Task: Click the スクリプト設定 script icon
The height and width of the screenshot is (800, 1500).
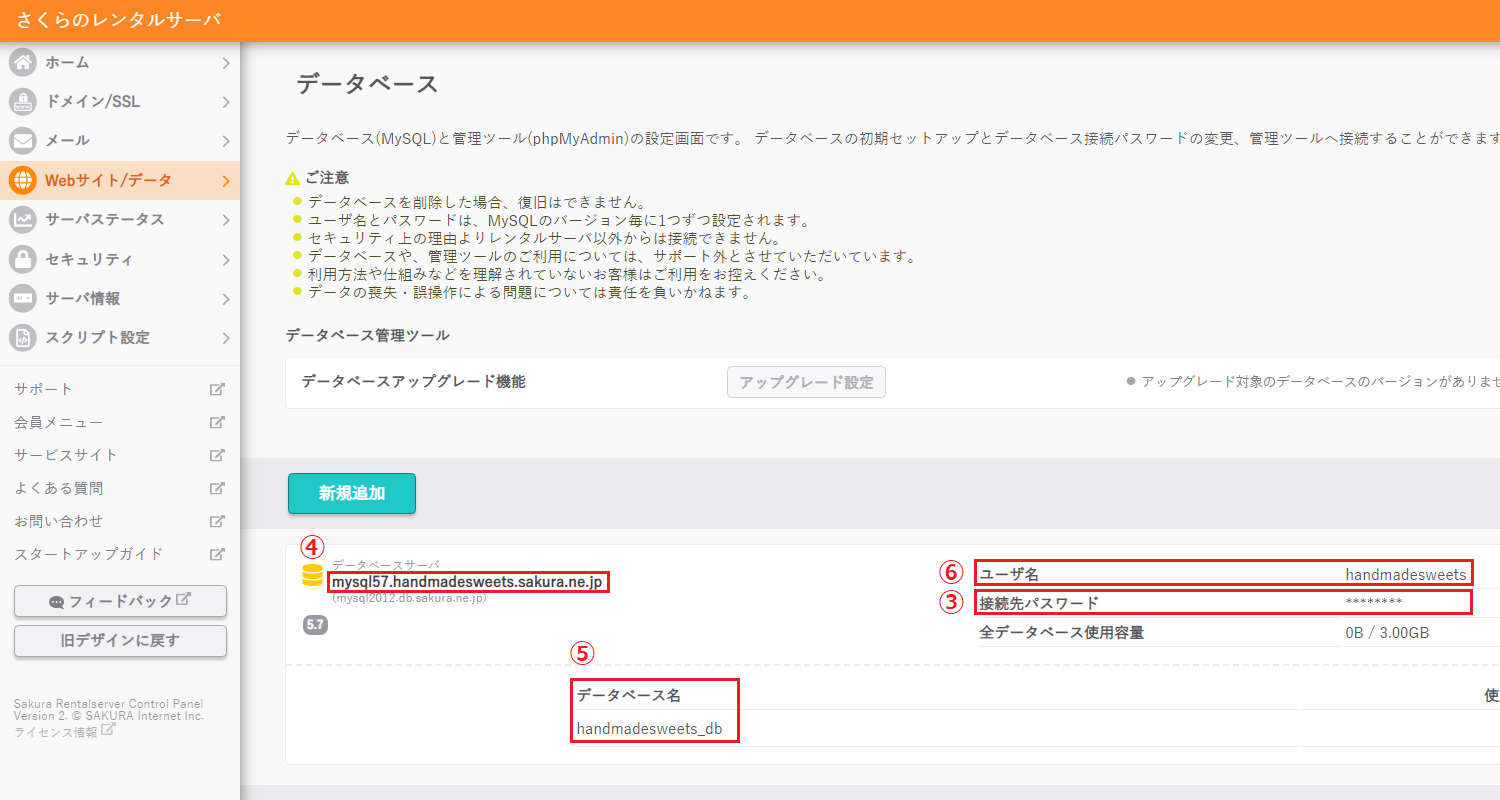Action: (22, 337)
